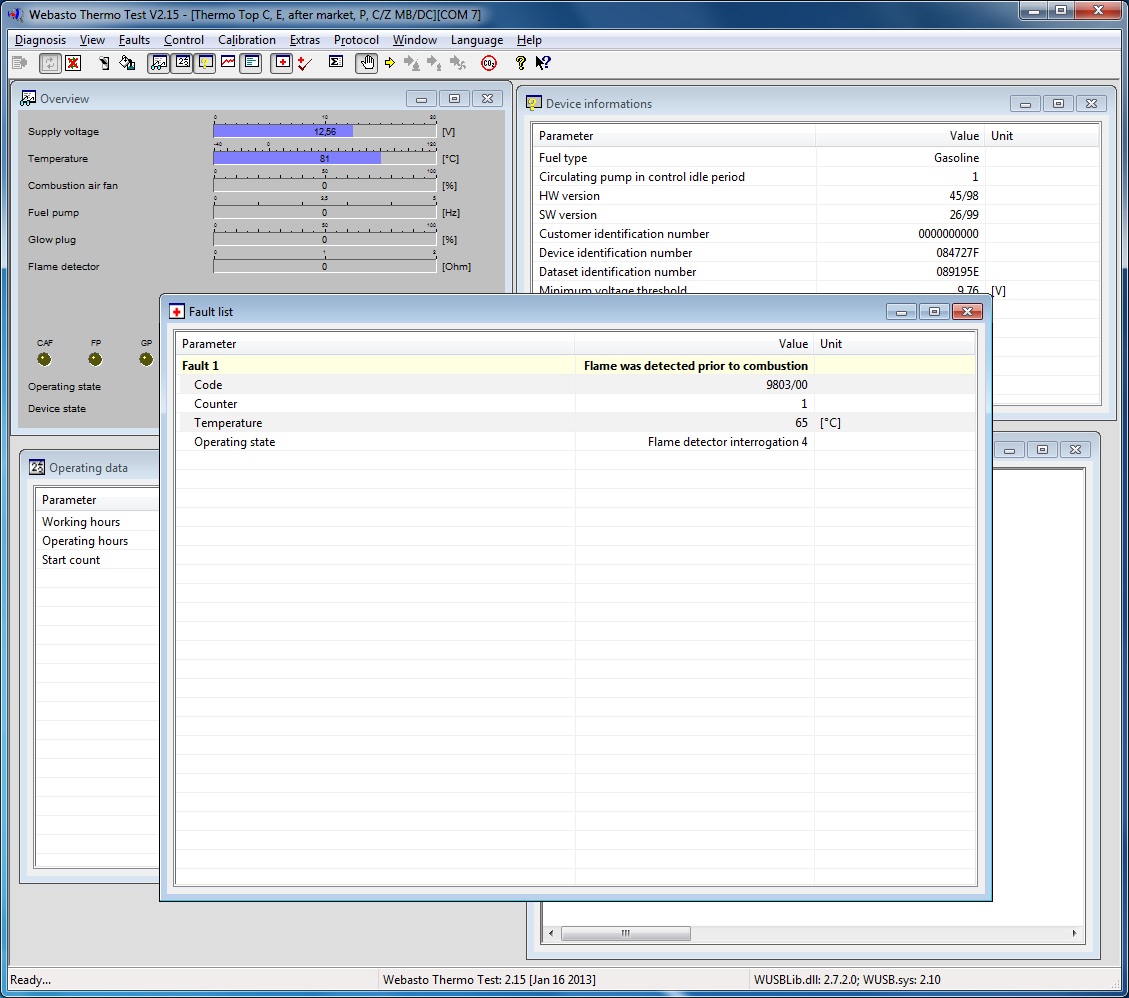The height and width of the screenshot is (998, 1129).
Task: Click the horizontal scrollbar thumb at bottom
Action: [x=626, y=933]
